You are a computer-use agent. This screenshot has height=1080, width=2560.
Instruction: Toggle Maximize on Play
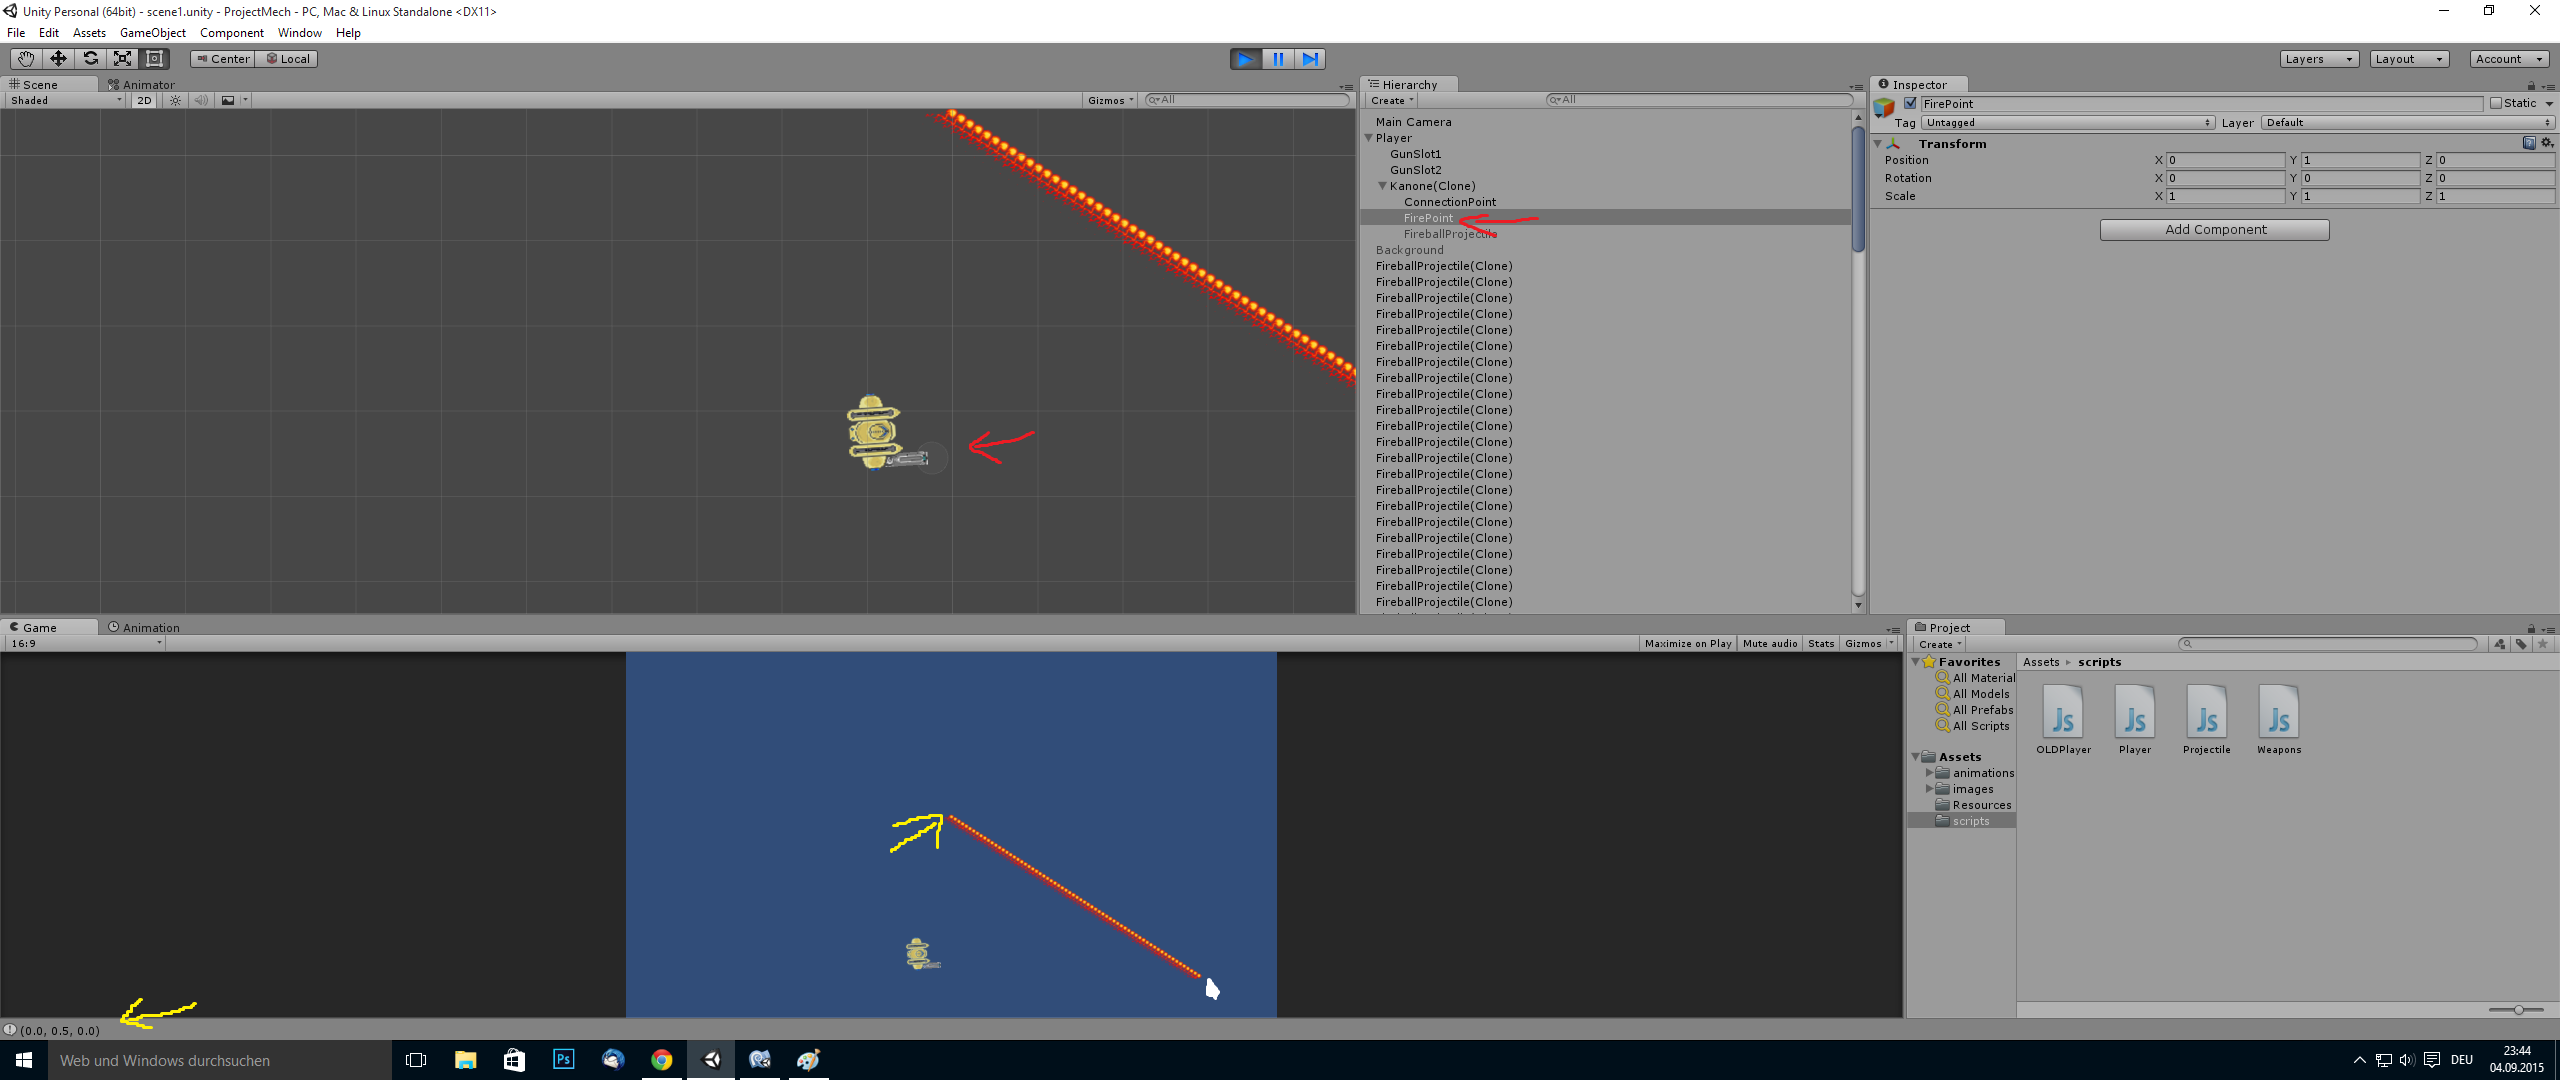(x=1687, y=644)
